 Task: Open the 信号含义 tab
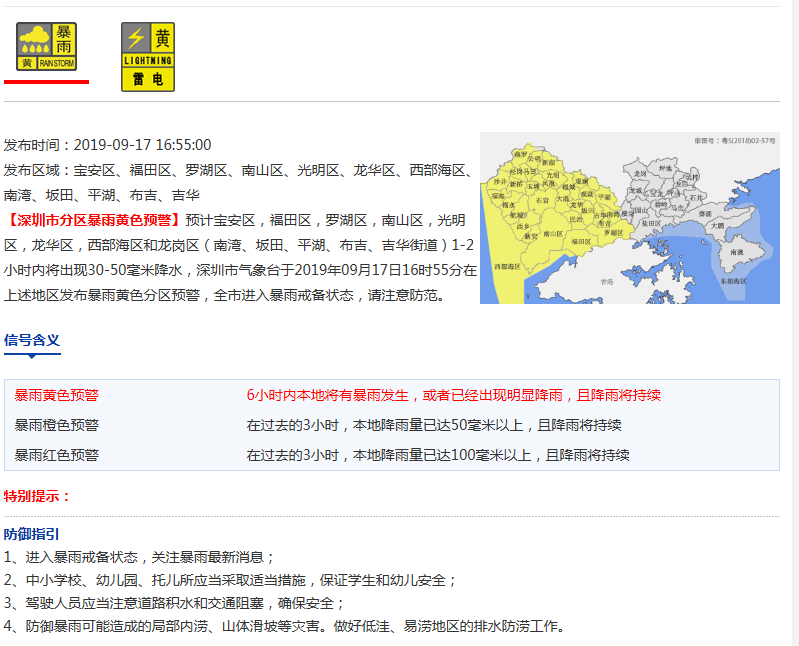[x=32, y=340]
